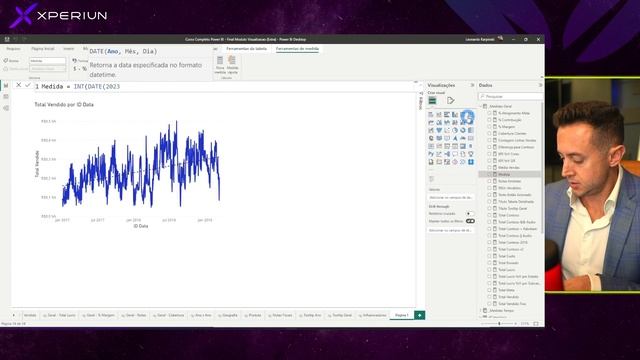Image resolution: width=640 pixels, height=360 pixels.
Task: Switch to Model view in left sidebar
Action: click(x=6, y=108)
